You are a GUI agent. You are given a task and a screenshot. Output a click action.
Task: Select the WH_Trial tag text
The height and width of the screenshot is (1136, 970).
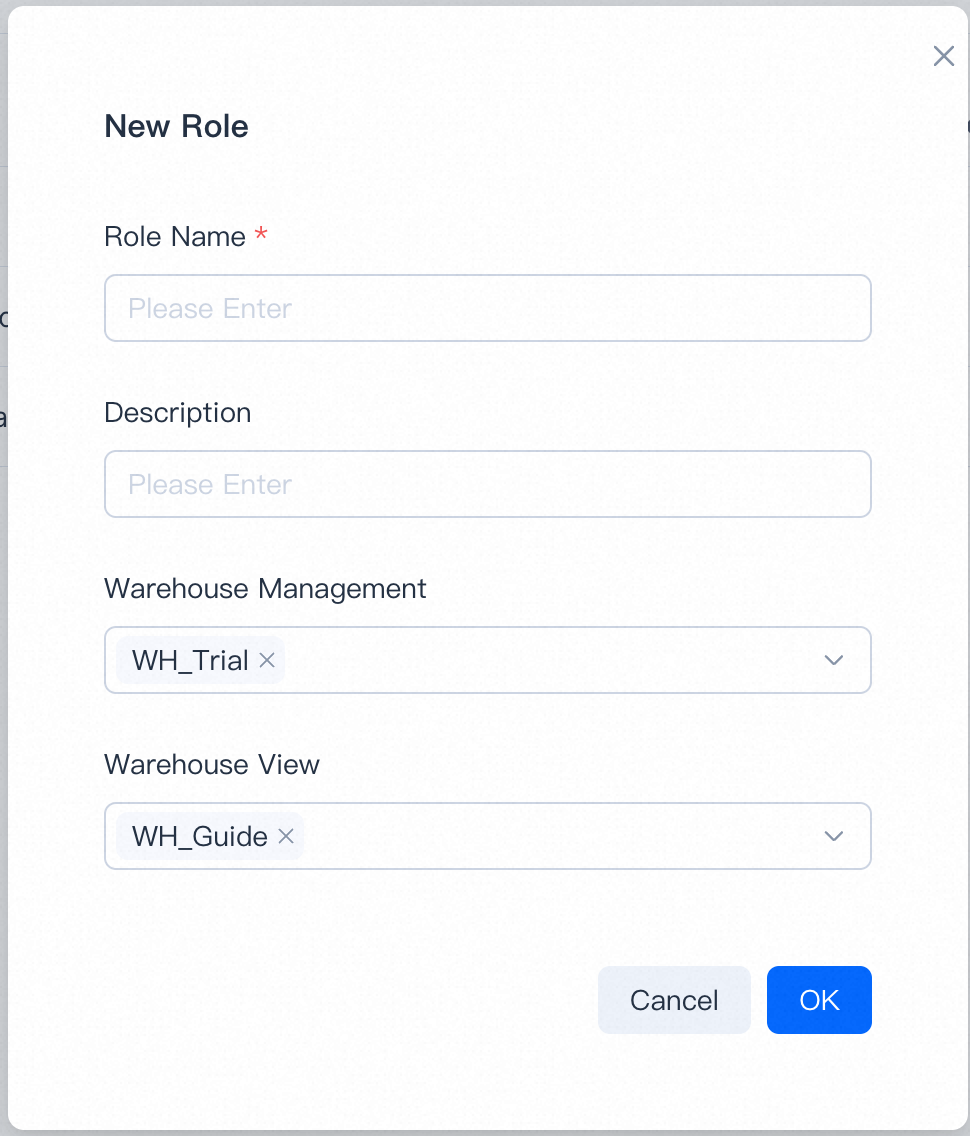click(190, 660)
